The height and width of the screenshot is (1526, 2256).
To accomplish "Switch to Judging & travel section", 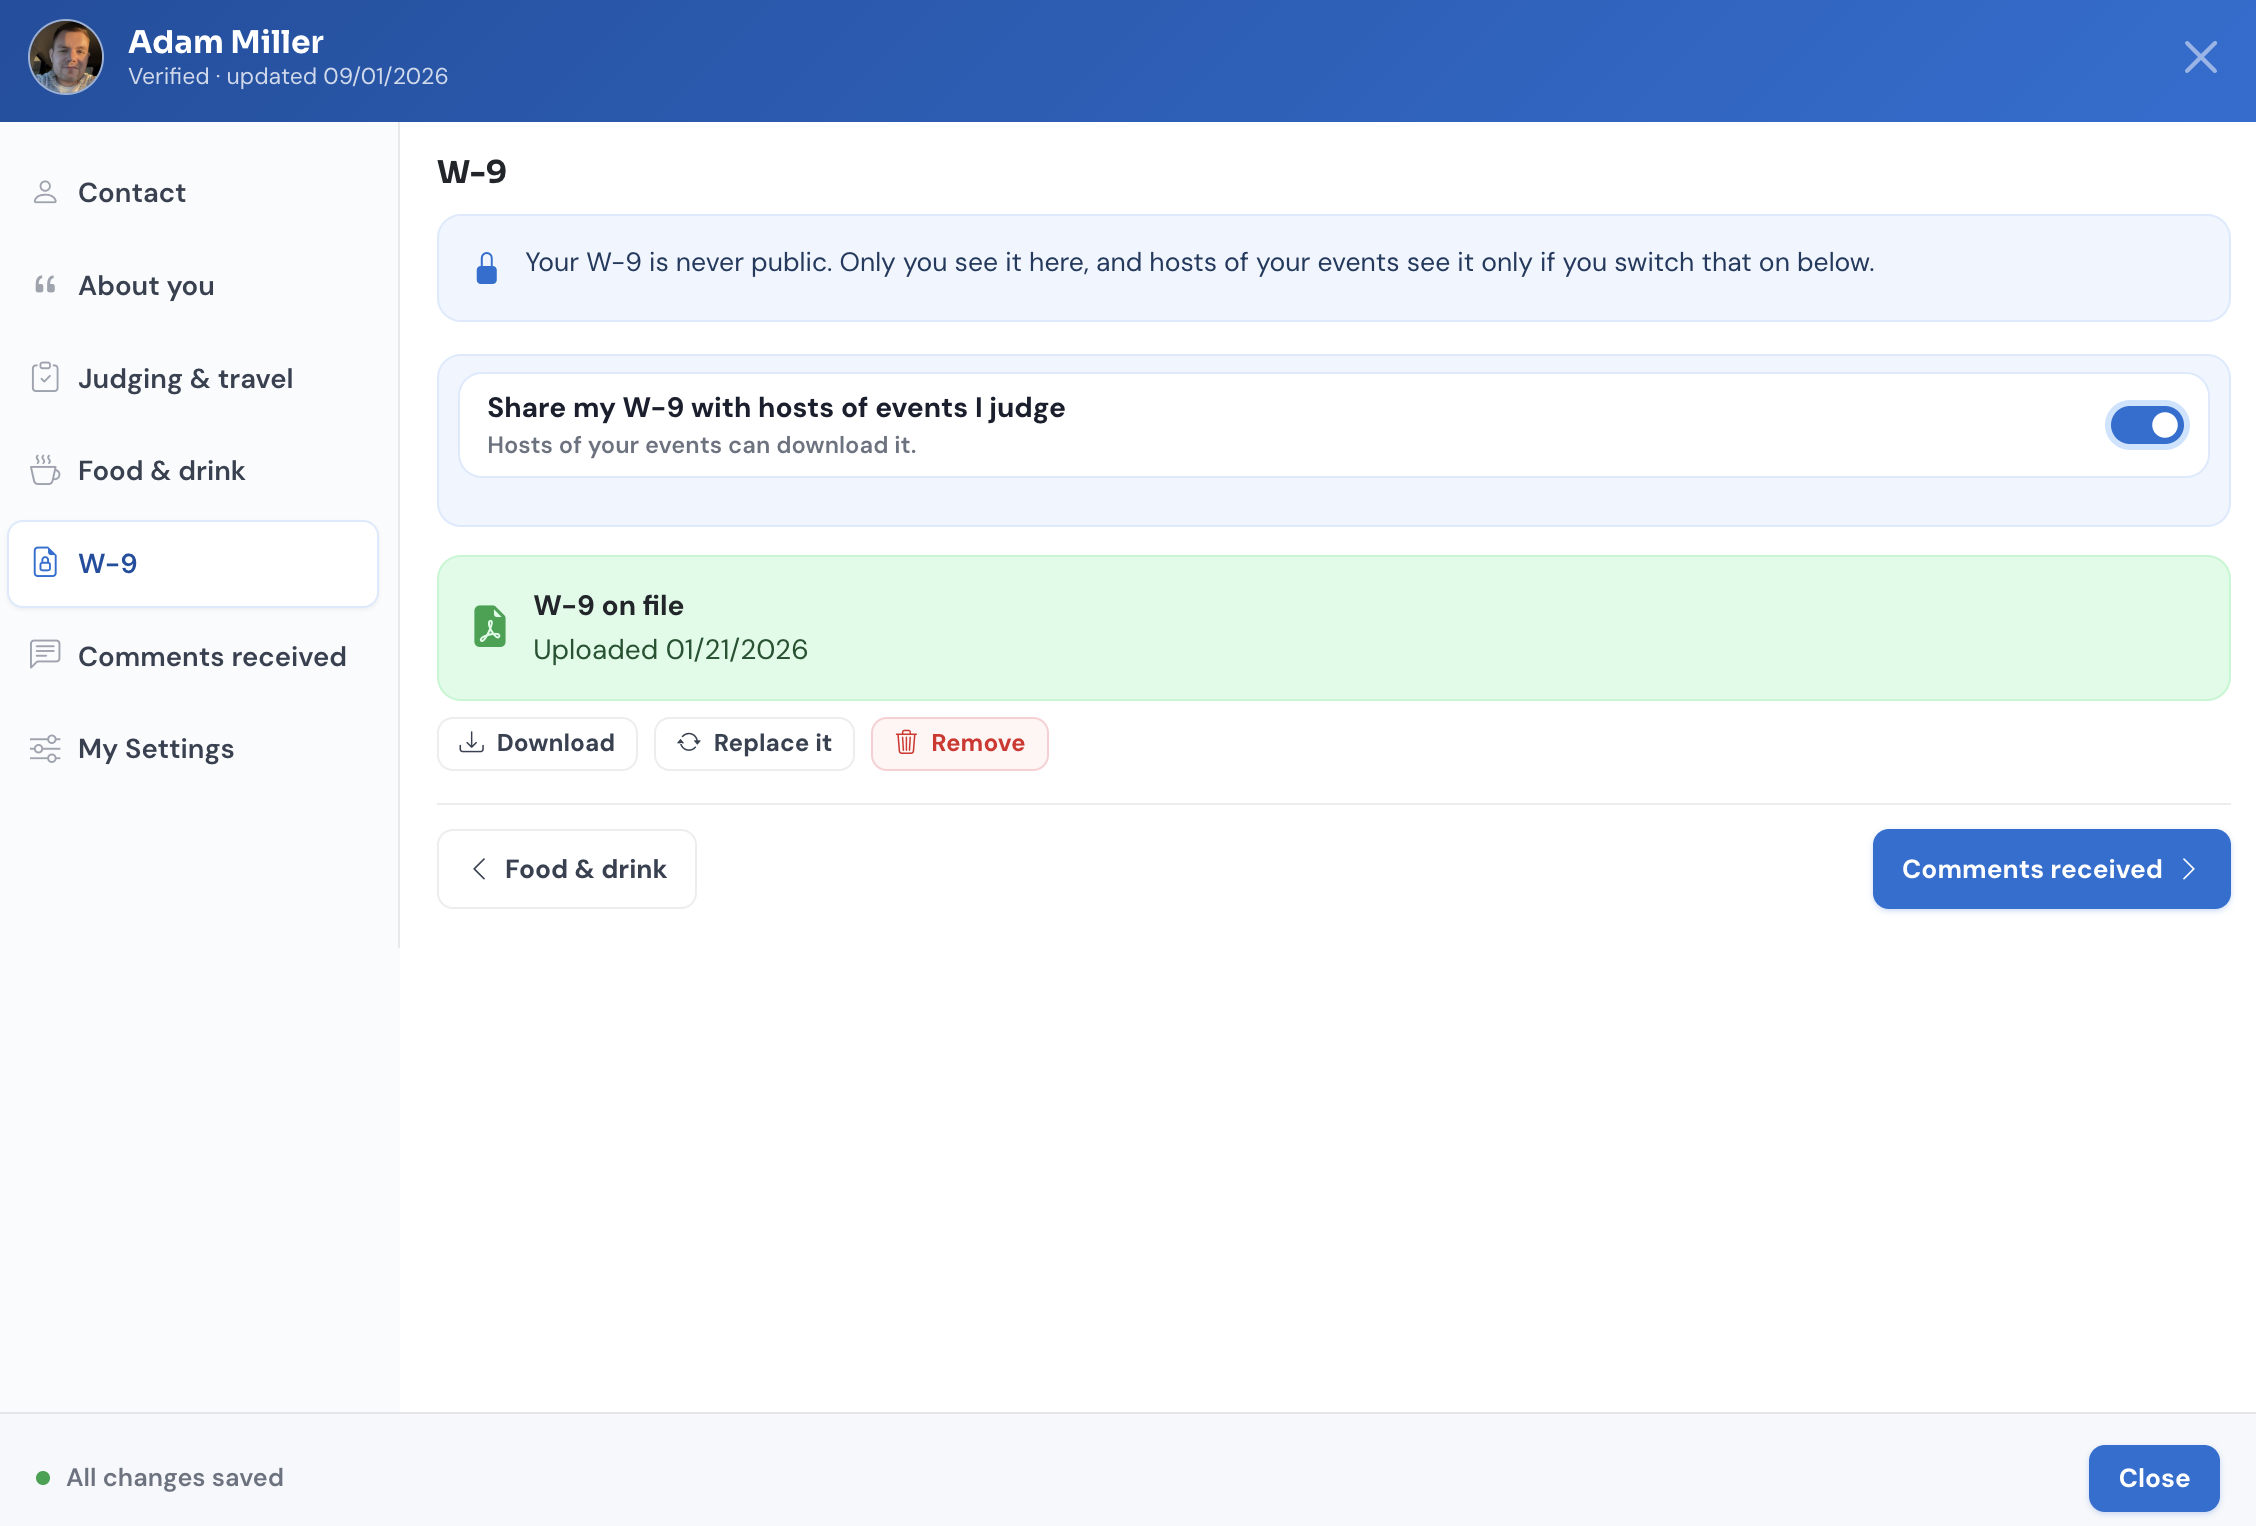I will point(193,378).
